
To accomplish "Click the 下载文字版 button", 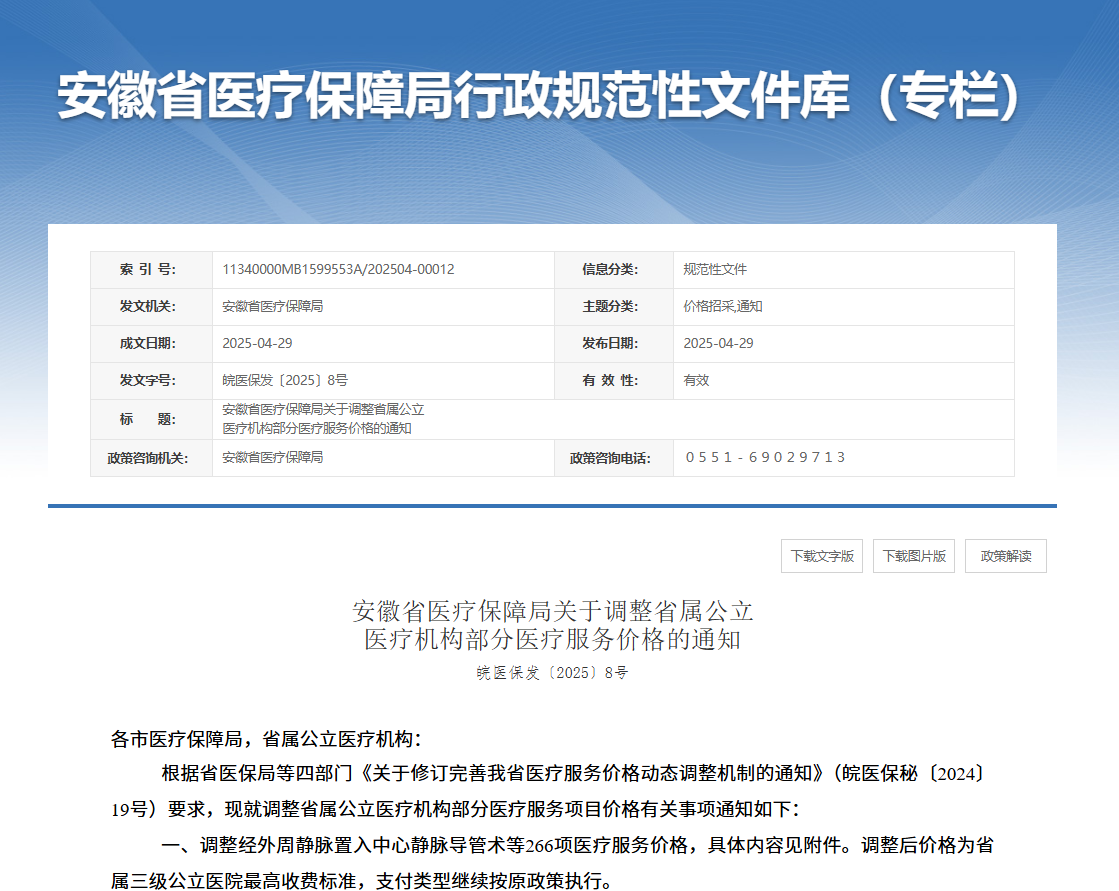I will pos(821,556).
